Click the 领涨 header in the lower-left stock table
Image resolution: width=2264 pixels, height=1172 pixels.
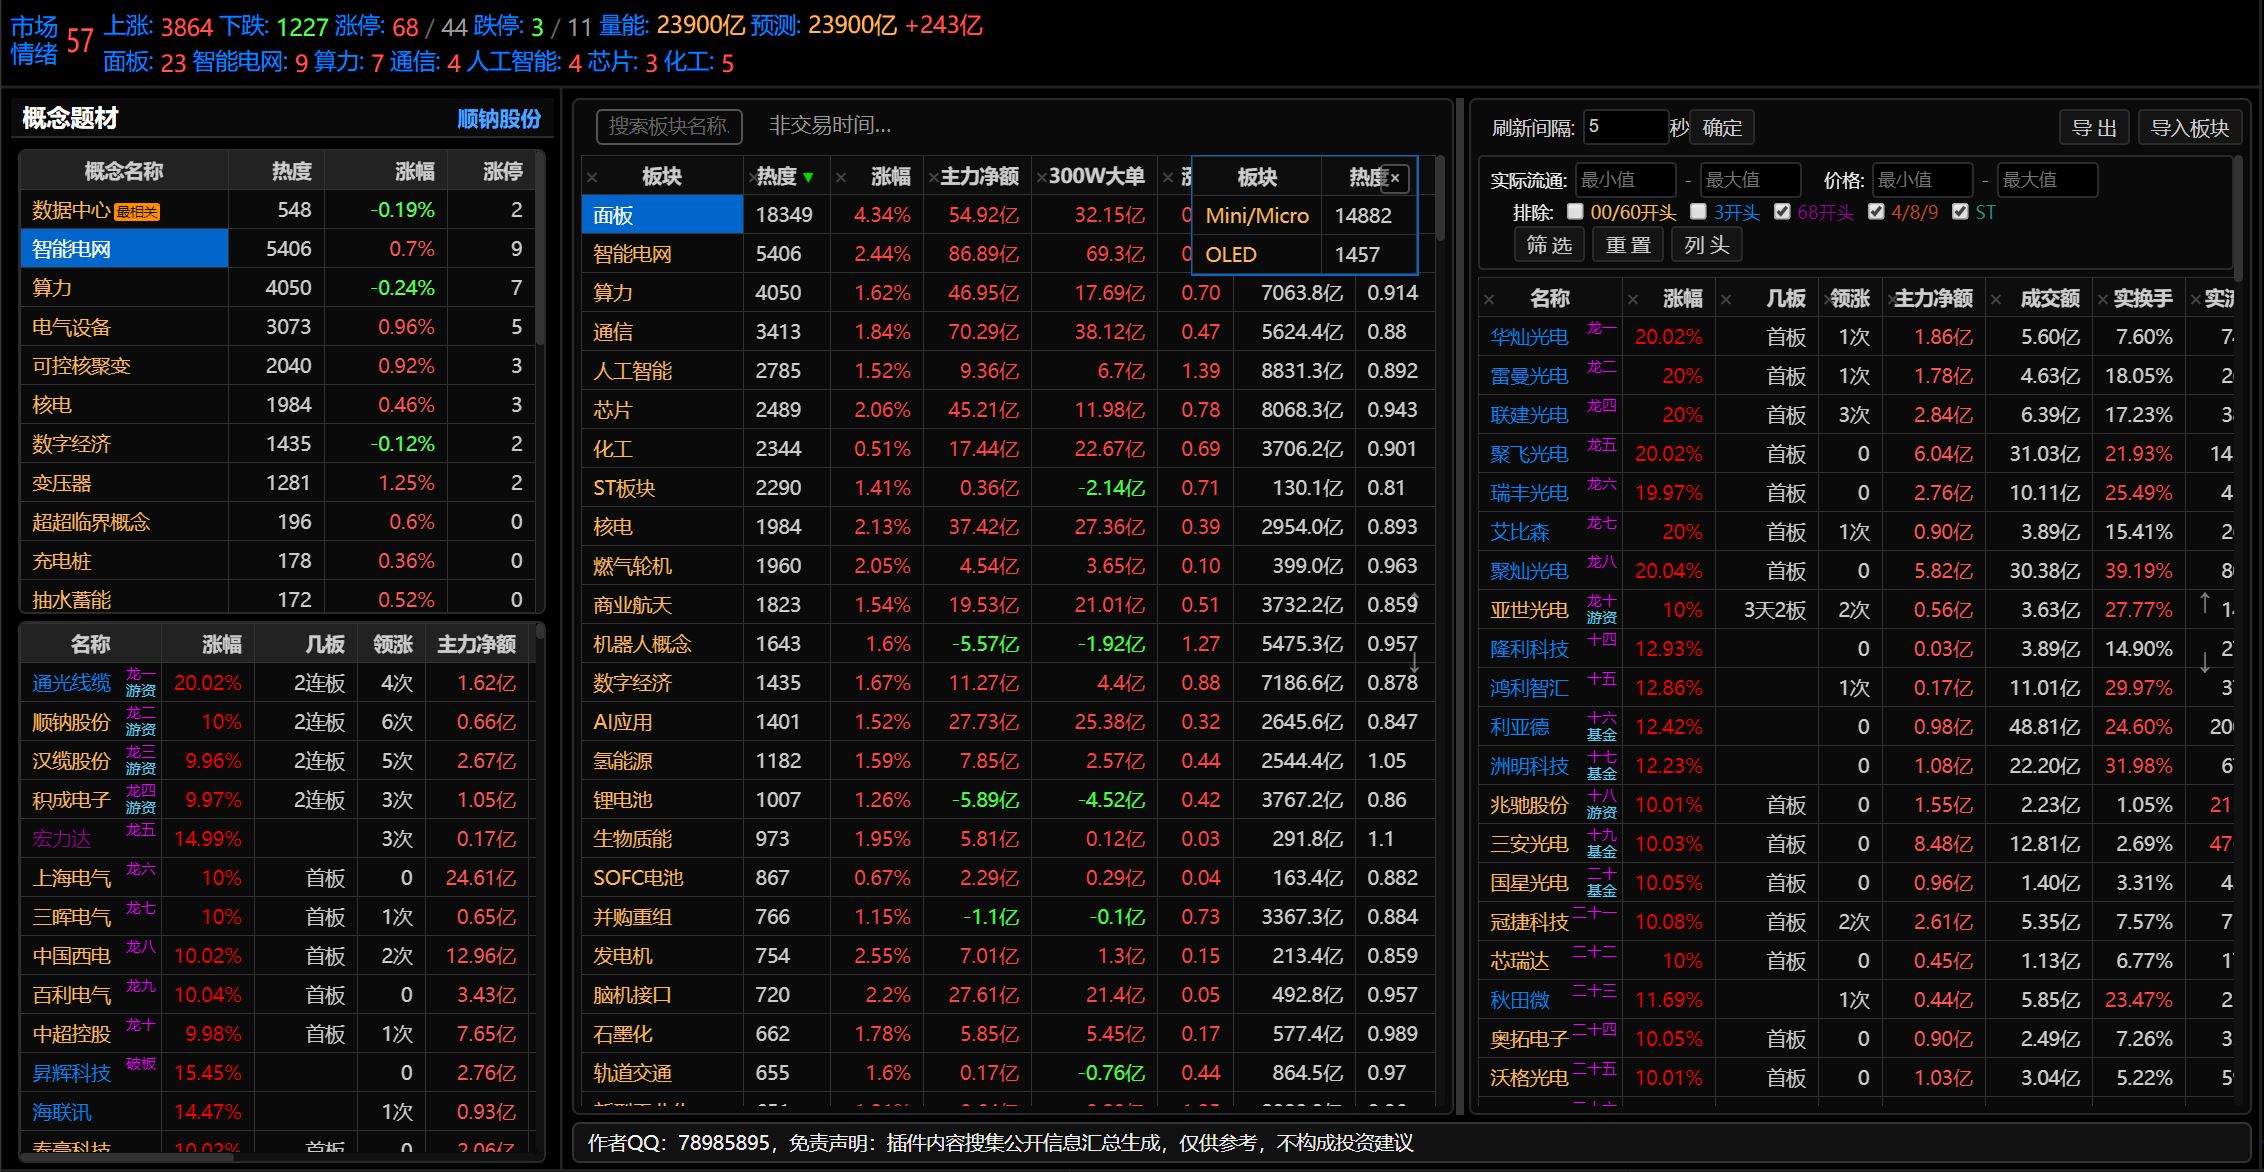tap(393, 645)
